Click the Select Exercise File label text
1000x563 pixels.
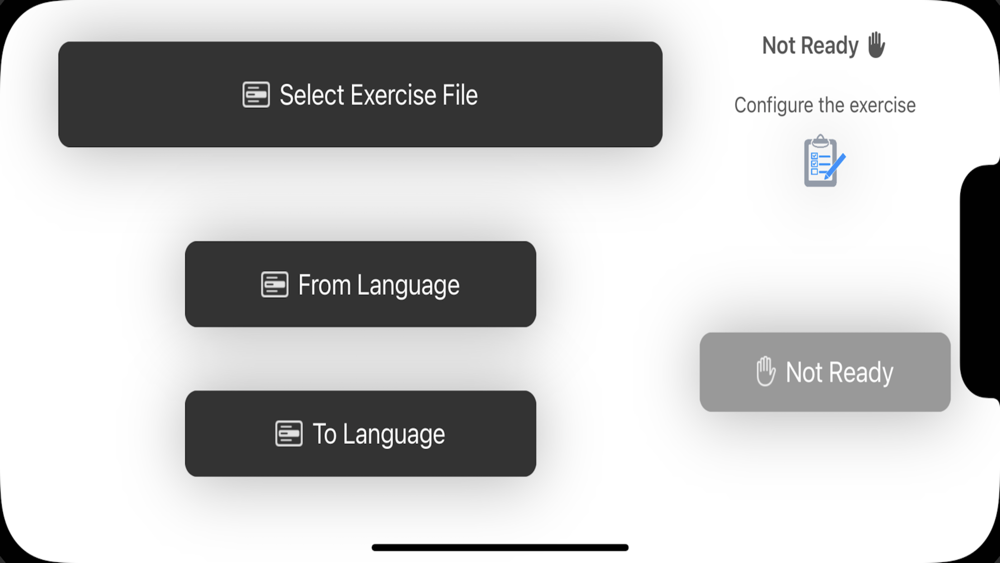pos(379,95)
